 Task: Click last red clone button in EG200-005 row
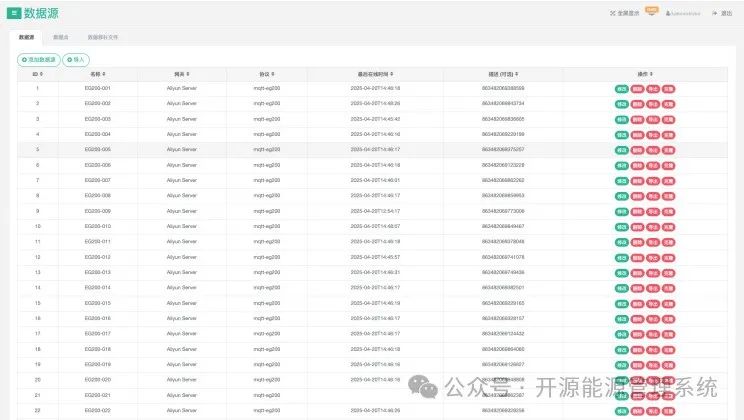click(x=669, y=150)
